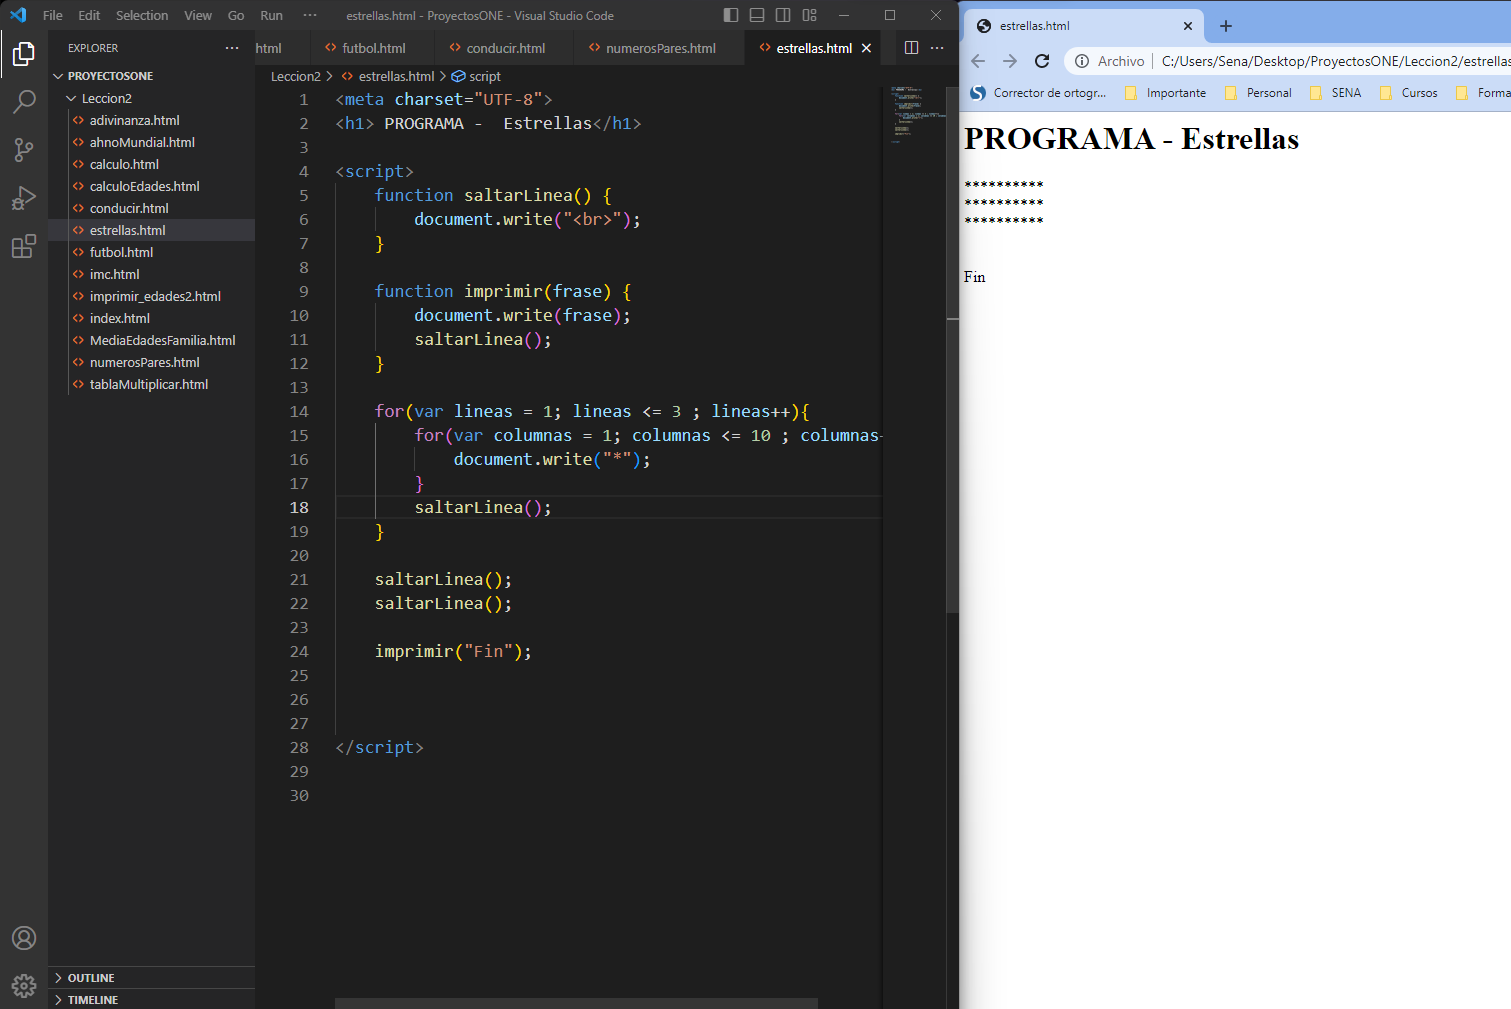Open numerosPares.html in the explorer
The height and width of the screenshot is (1009, 1511).
click(x=151, y=362)
